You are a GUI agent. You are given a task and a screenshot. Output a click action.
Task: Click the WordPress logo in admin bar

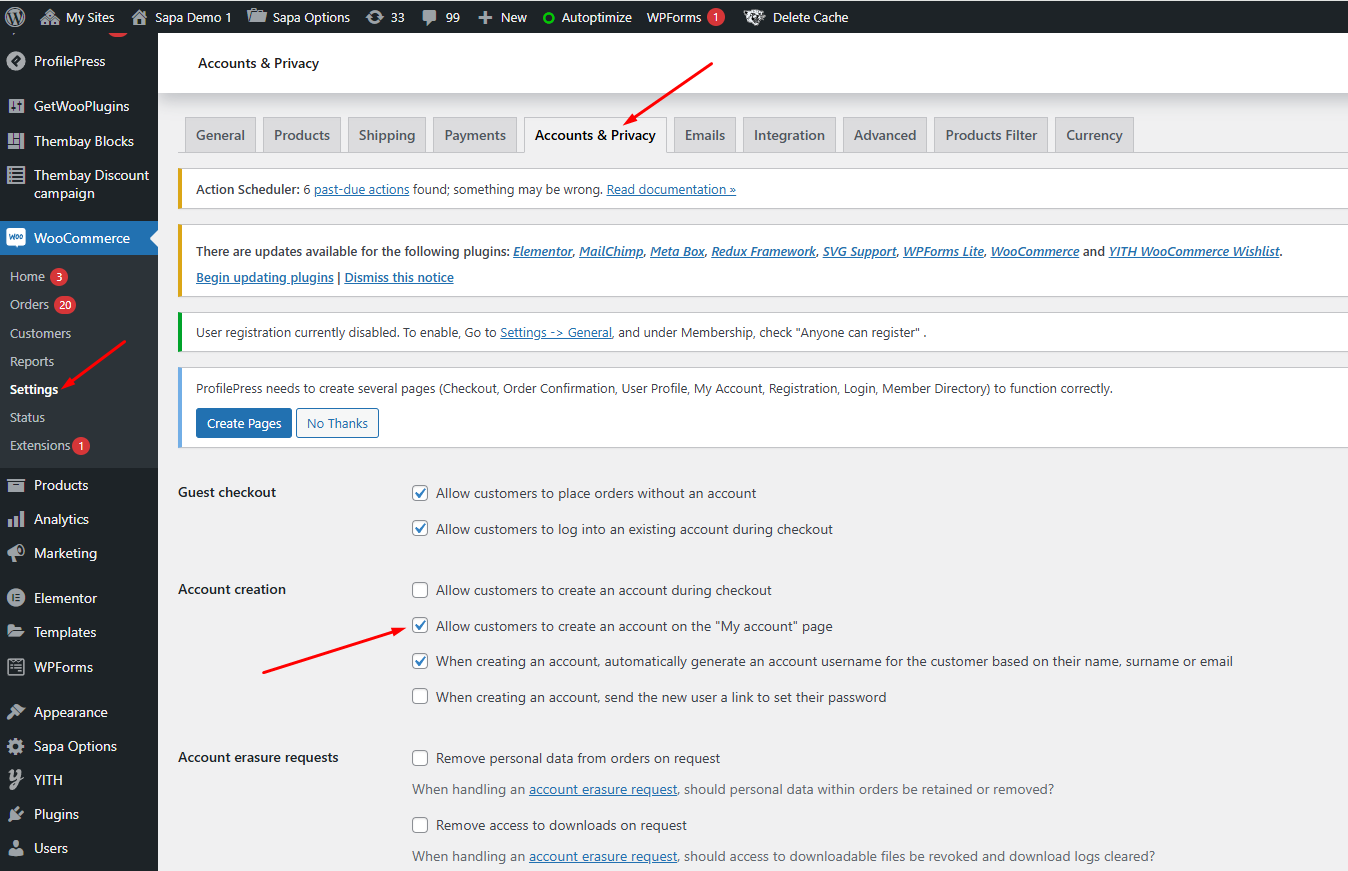[15, 17]
